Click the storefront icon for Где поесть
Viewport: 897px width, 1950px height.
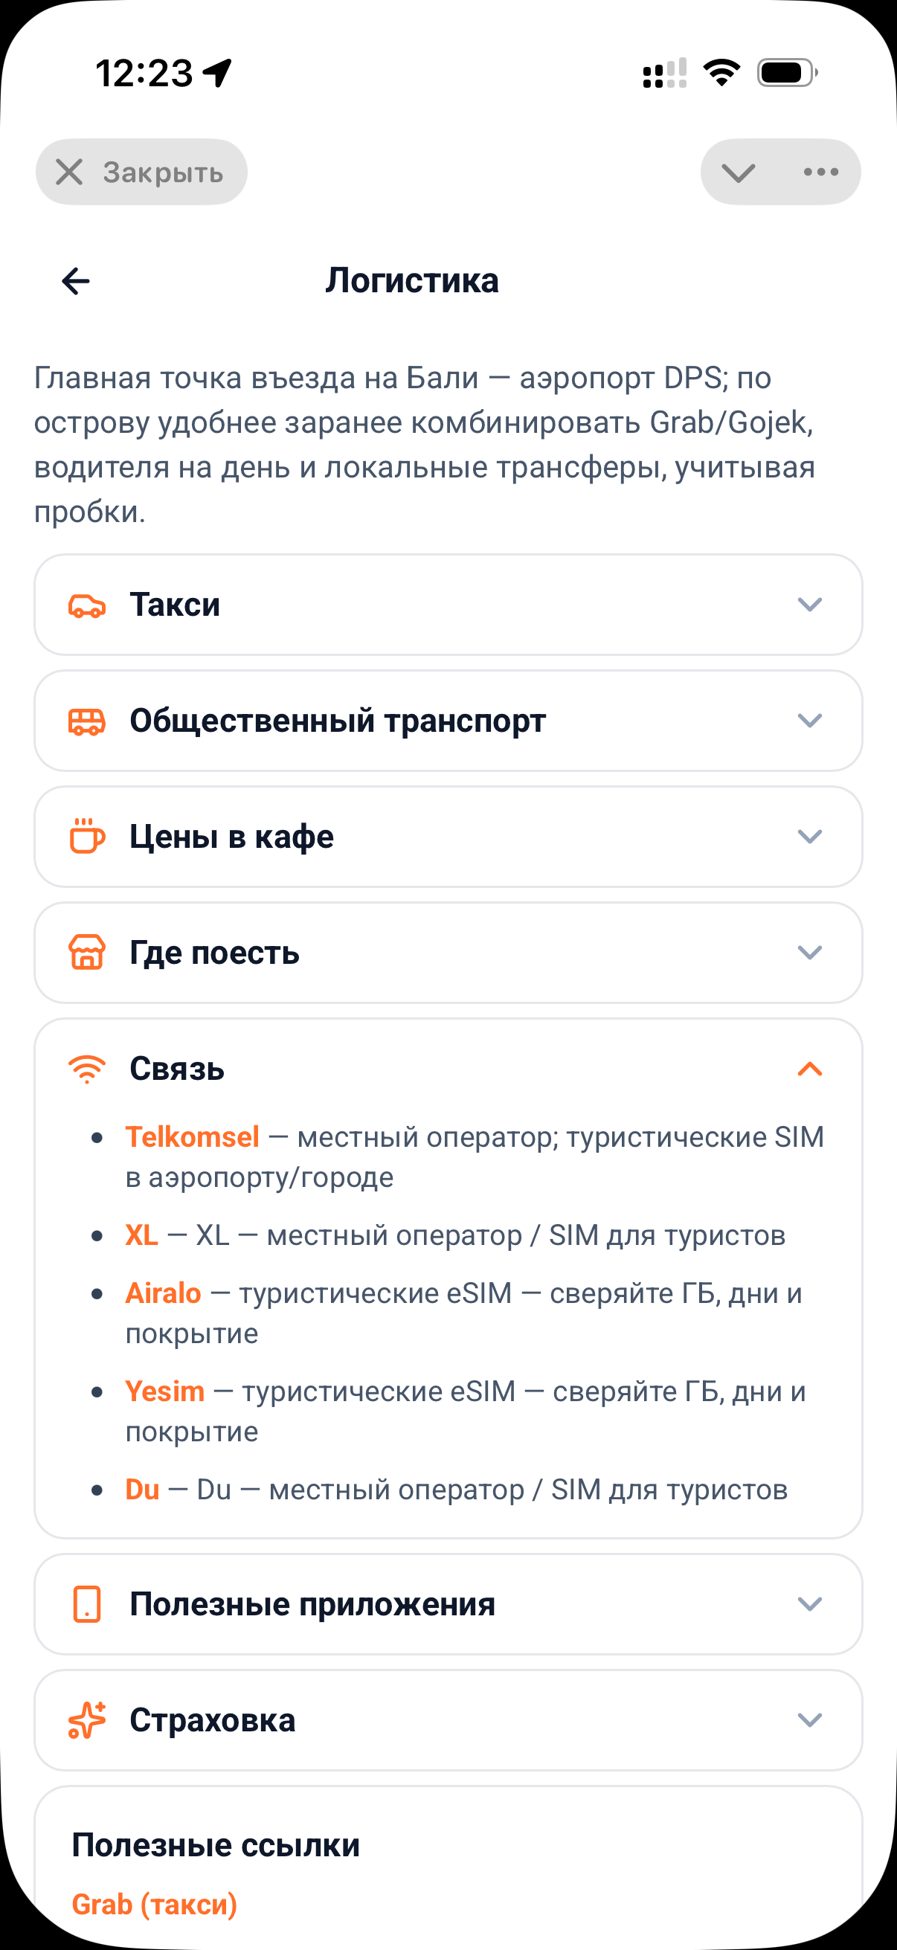point(87,952)
